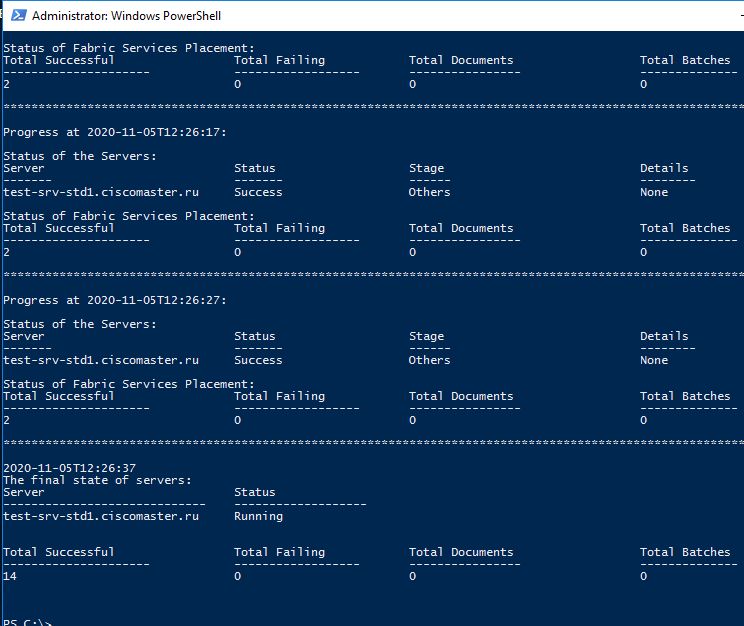
Task: Click the 'Status' header above 'Running'
Action: [x=255, y=492]
